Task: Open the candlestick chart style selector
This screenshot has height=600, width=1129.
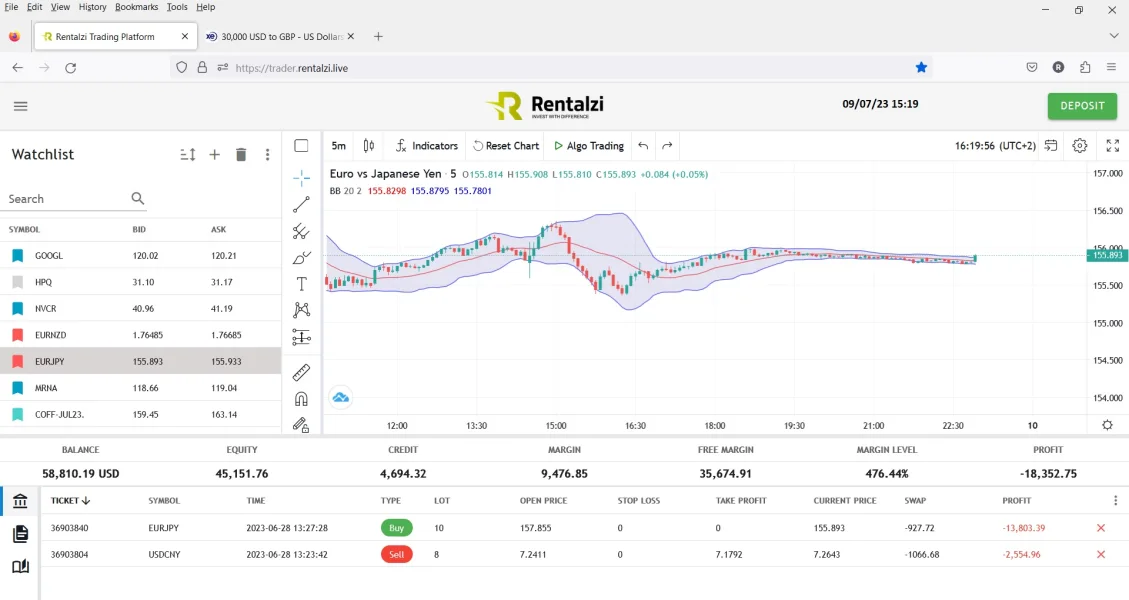Action: [369, 146]
